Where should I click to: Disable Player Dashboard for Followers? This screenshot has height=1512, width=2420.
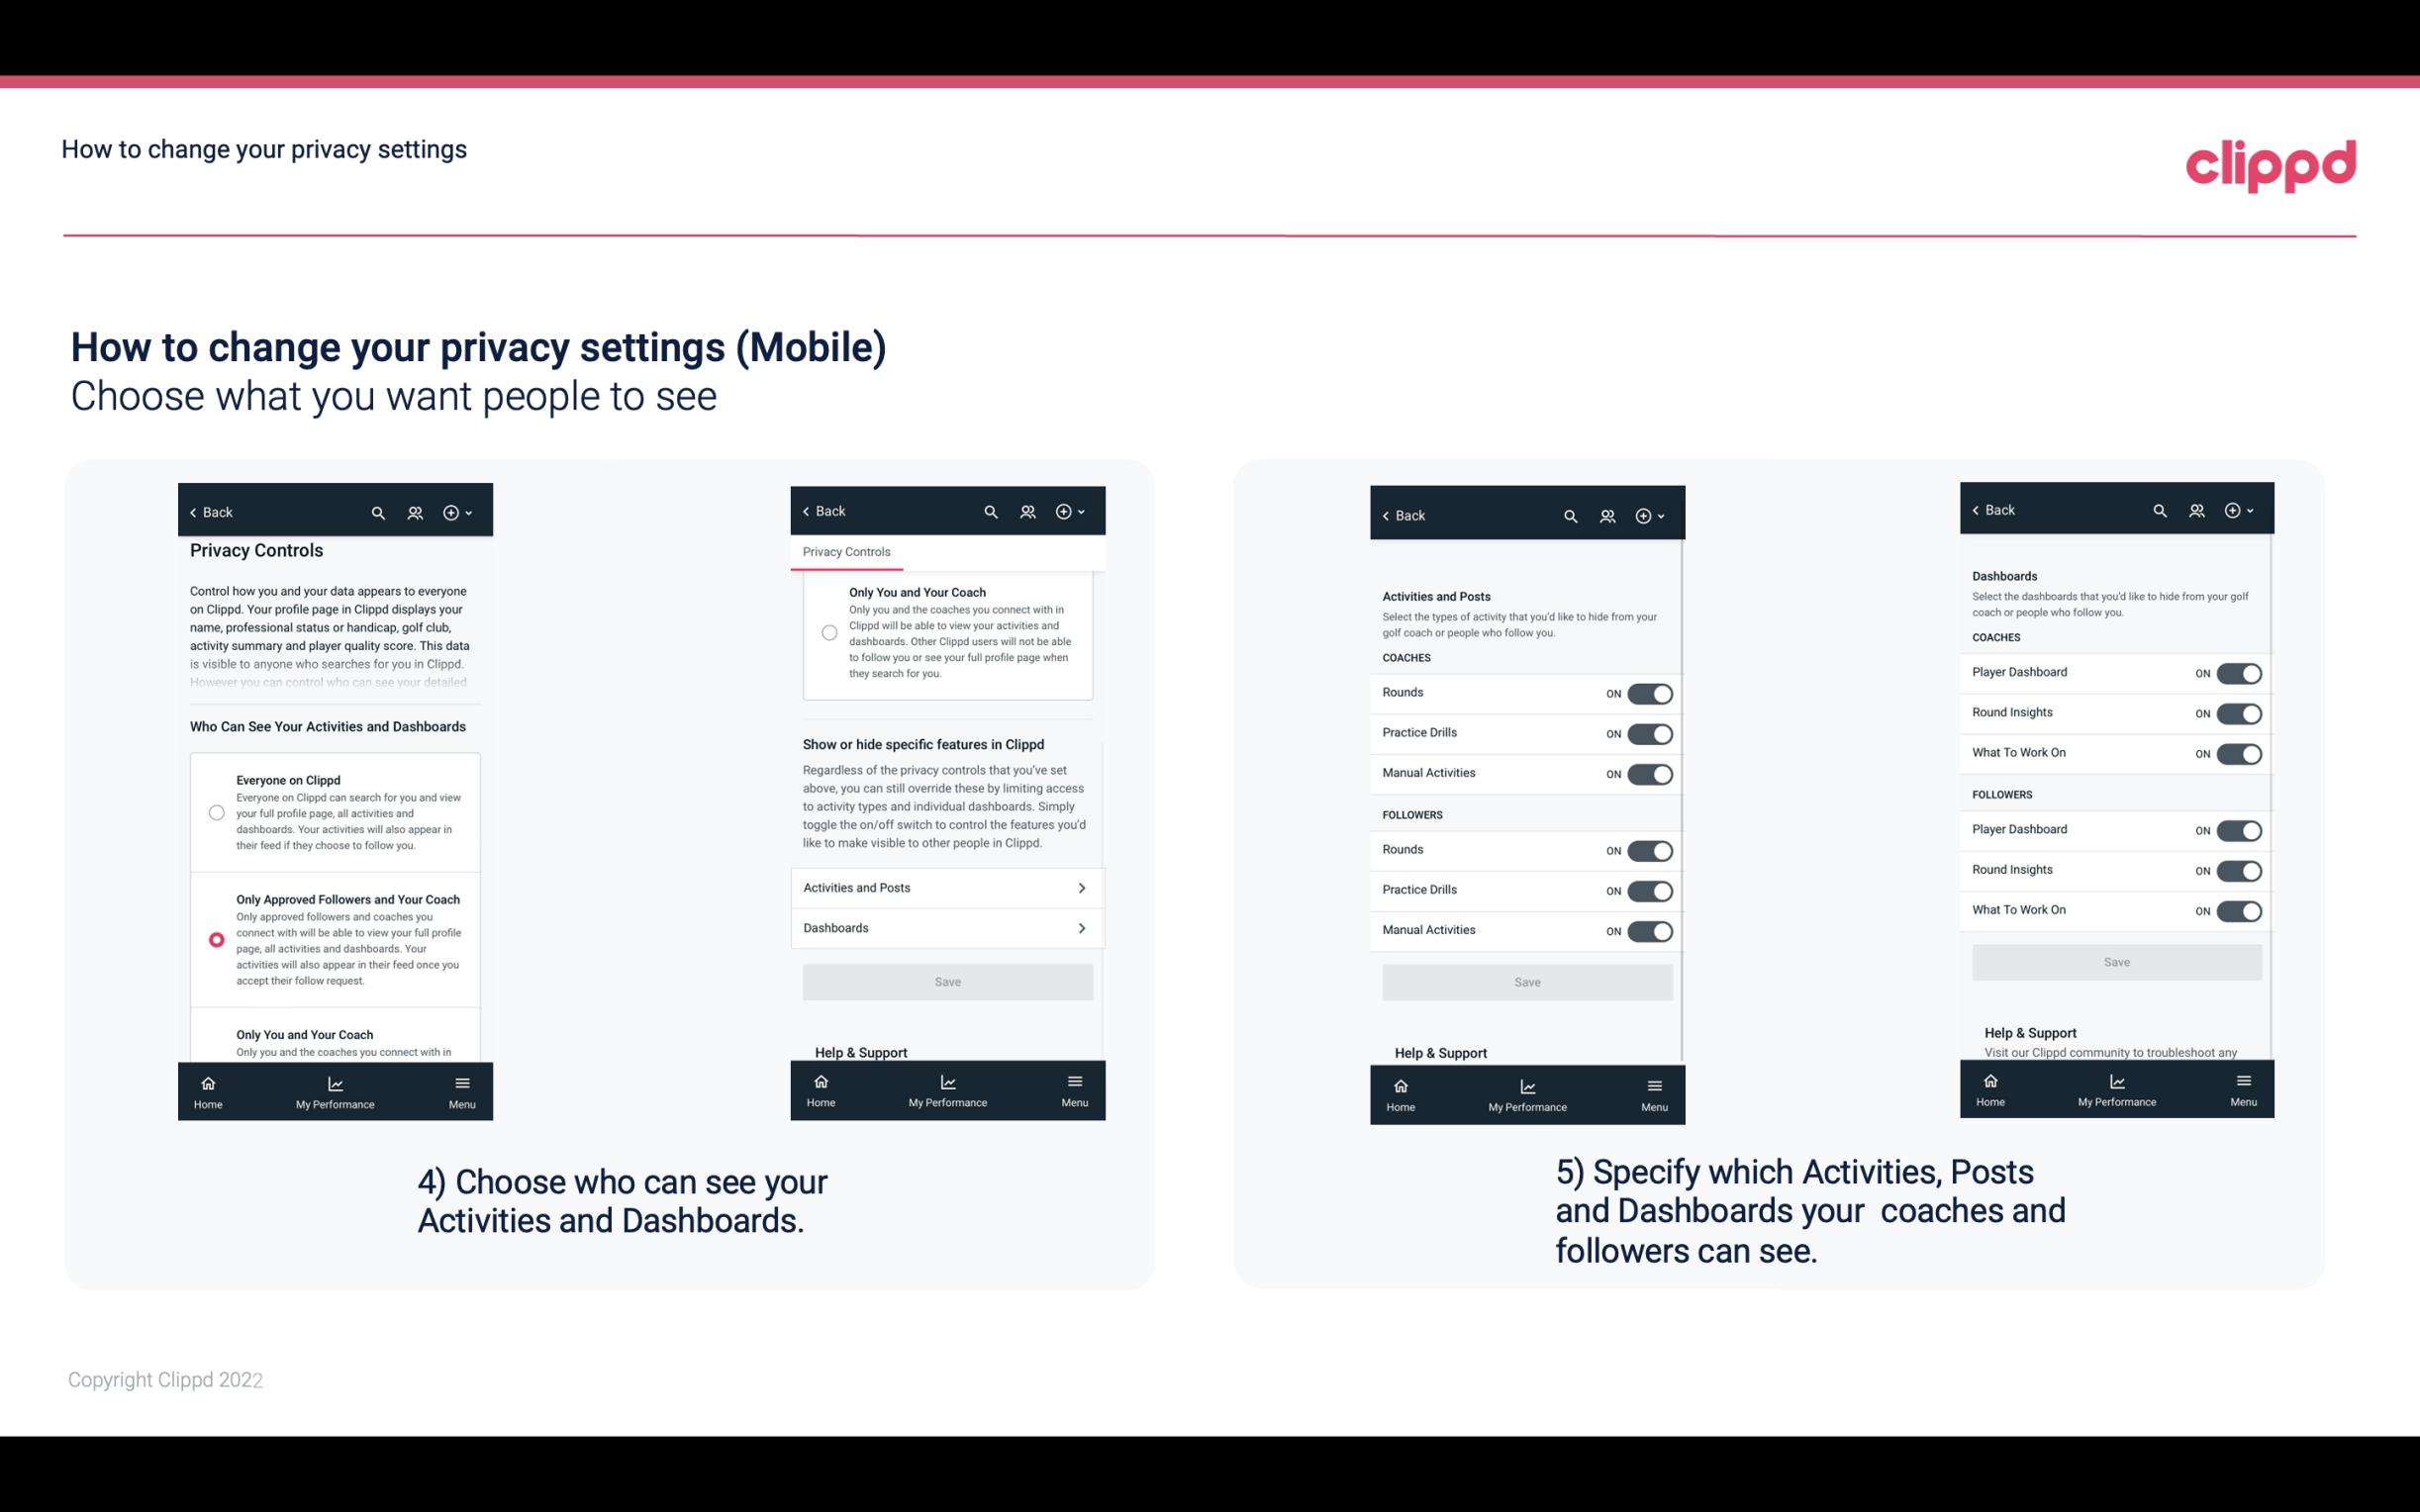point(2239,829)
